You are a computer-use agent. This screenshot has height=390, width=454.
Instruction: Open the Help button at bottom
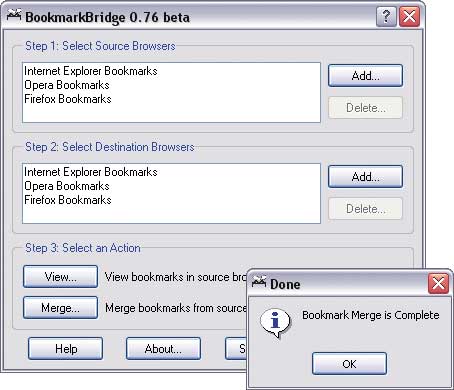coord(65,348)
